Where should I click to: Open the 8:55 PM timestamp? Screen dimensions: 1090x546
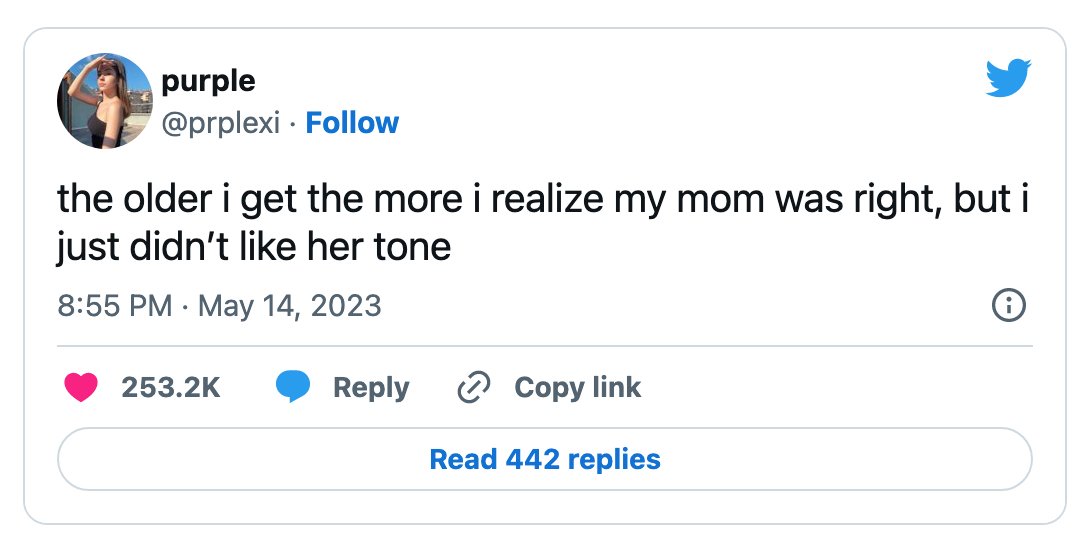point(115,306)
